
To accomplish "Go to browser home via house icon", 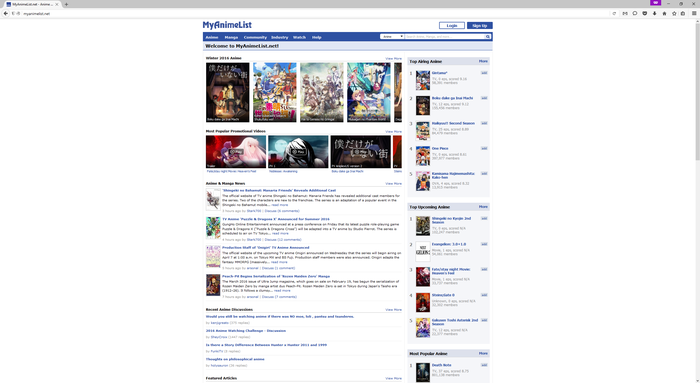I will click(664, 13).
